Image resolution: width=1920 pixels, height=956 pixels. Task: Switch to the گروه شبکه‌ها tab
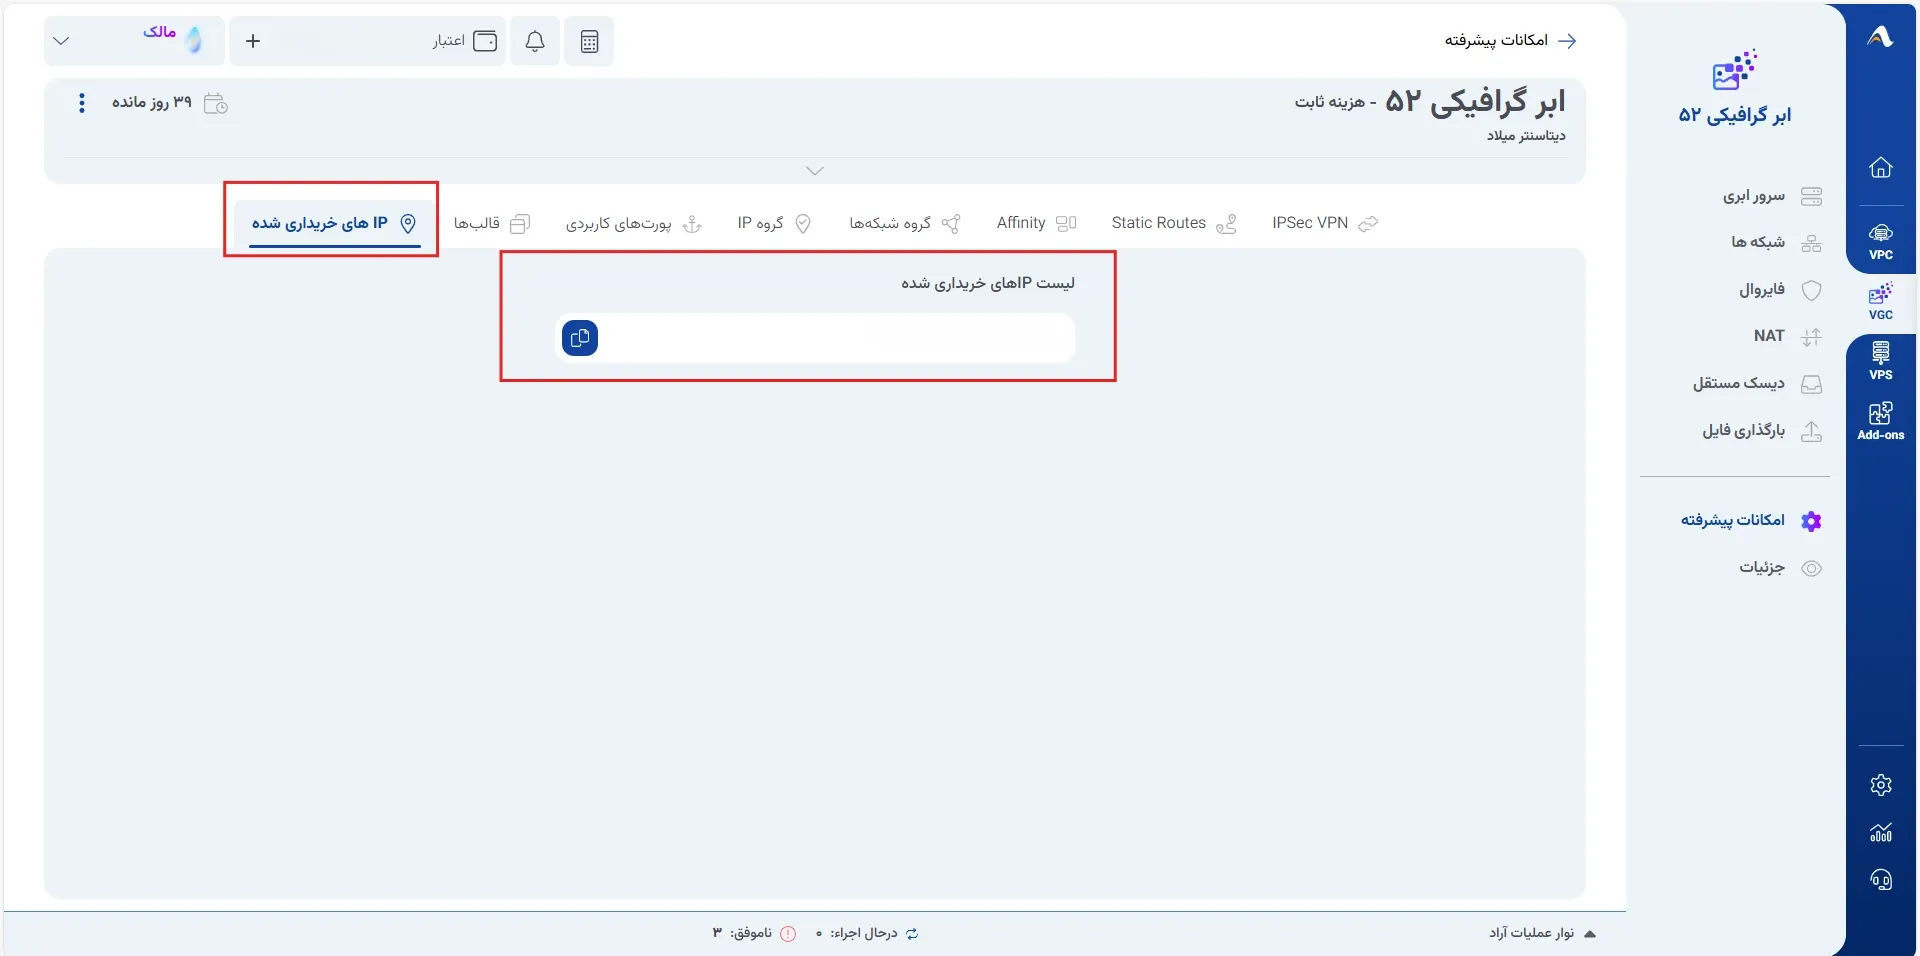coord(905,223)
